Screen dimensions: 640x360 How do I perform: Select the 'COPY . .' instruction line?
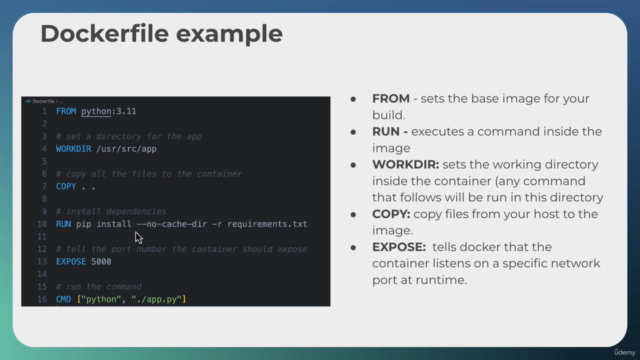tap(76, 187)
